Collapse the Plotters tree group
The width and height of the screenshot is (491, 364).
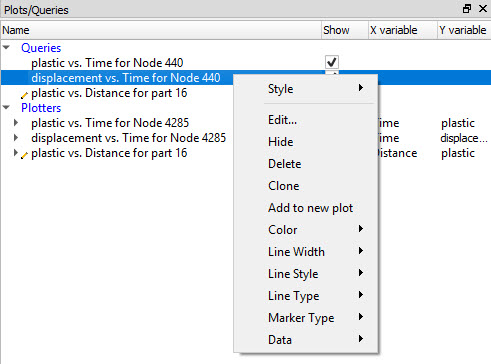[x=6, y=107]
